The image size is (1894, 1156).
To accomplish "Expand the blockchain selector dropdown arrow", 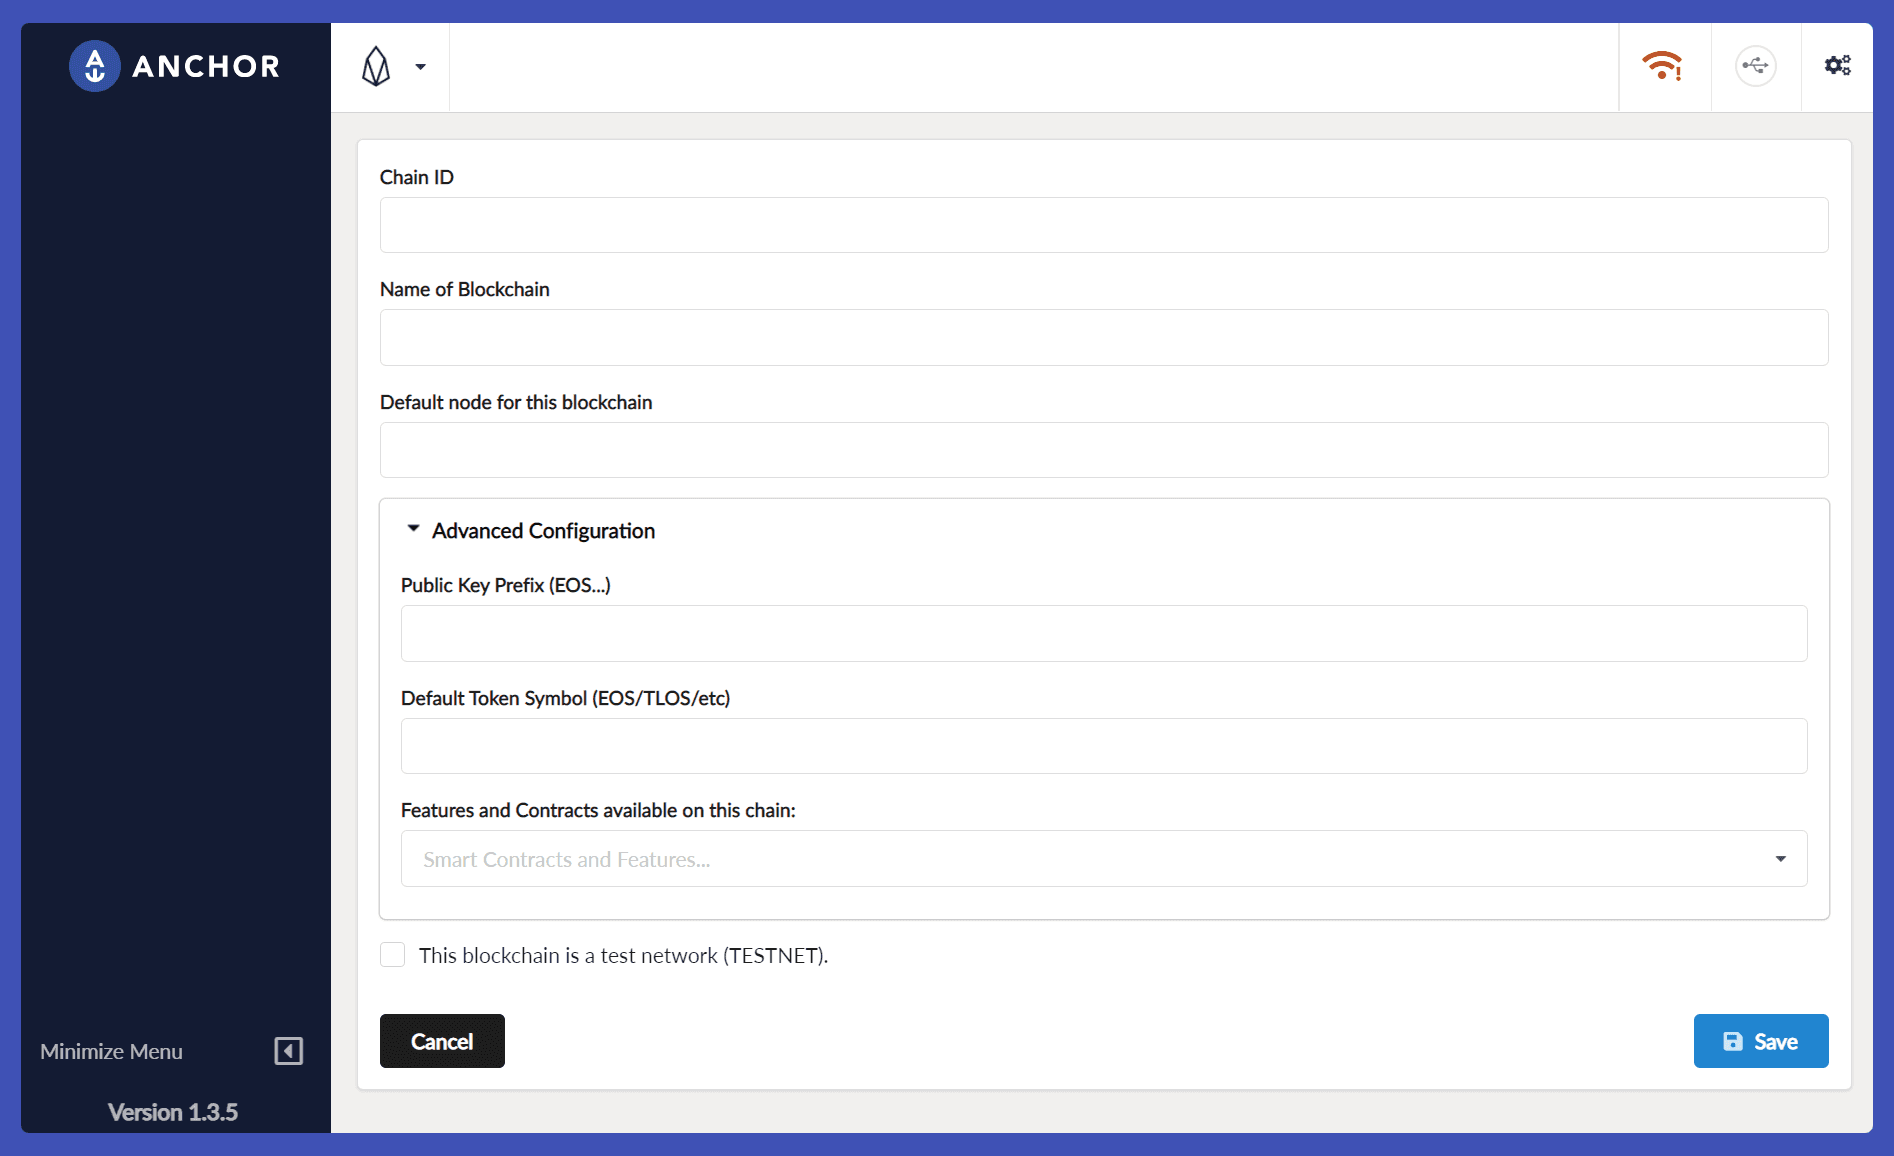I will coord(421,67).
